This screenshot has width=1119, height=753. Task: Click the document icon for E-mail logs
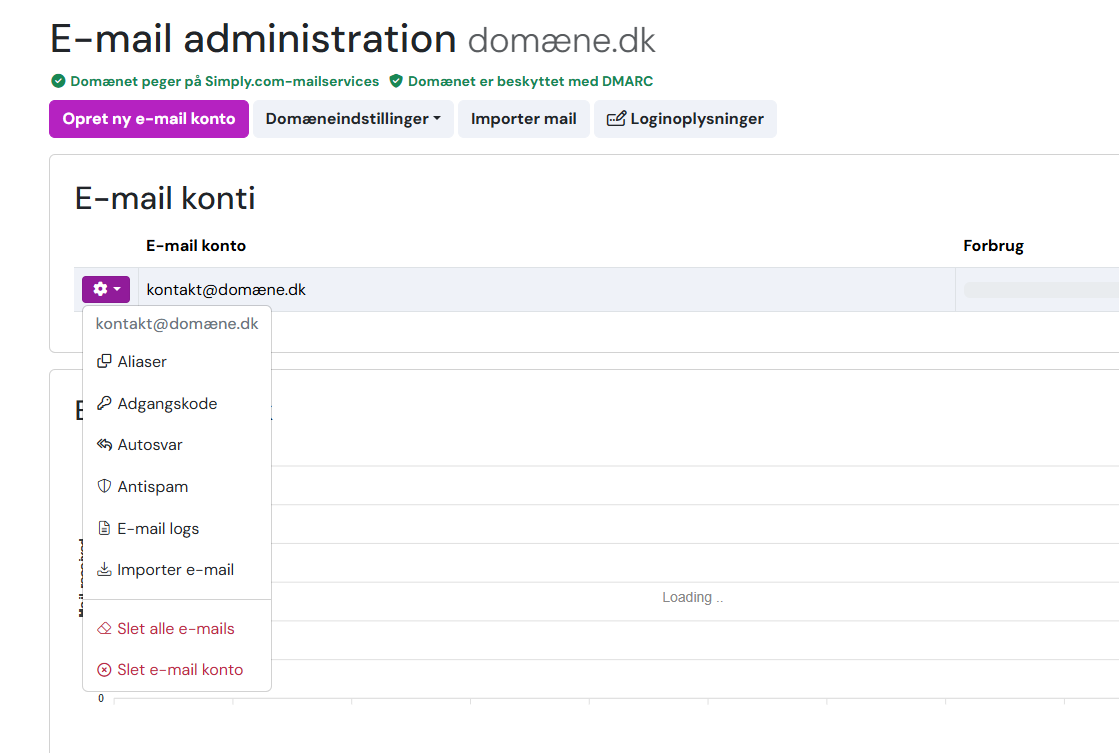click(x=104, y=529)
